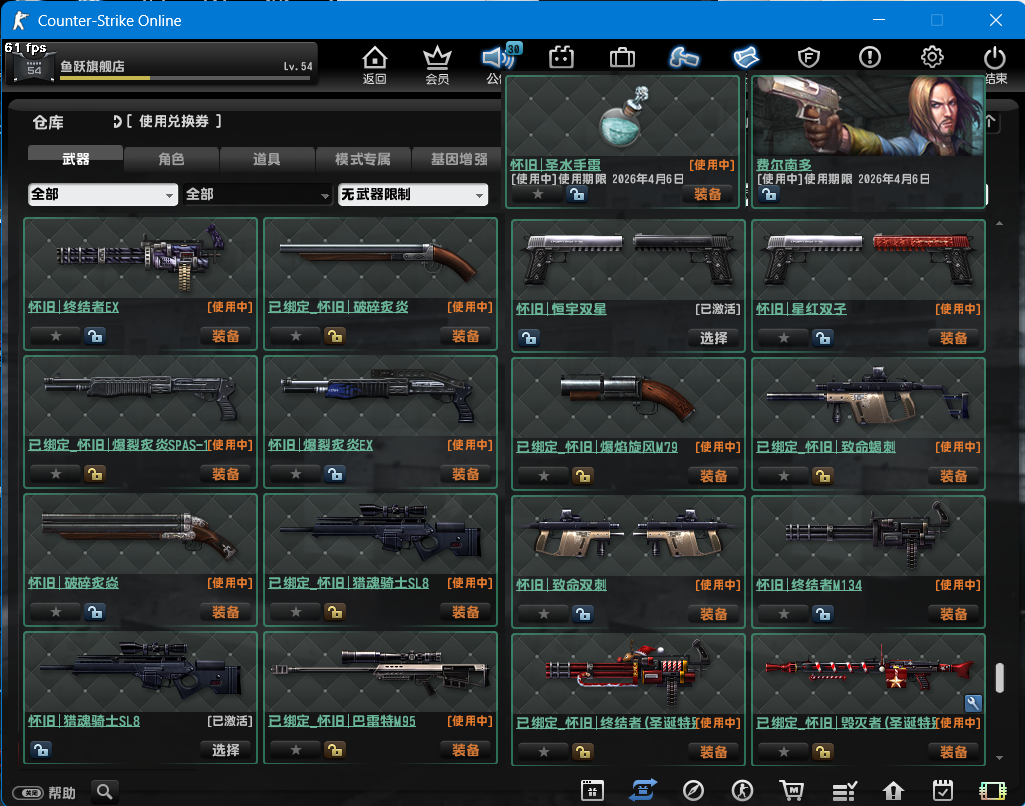Open the settings gear icon
This screenshot has width=1025, height=806.
tap(932, 58)
